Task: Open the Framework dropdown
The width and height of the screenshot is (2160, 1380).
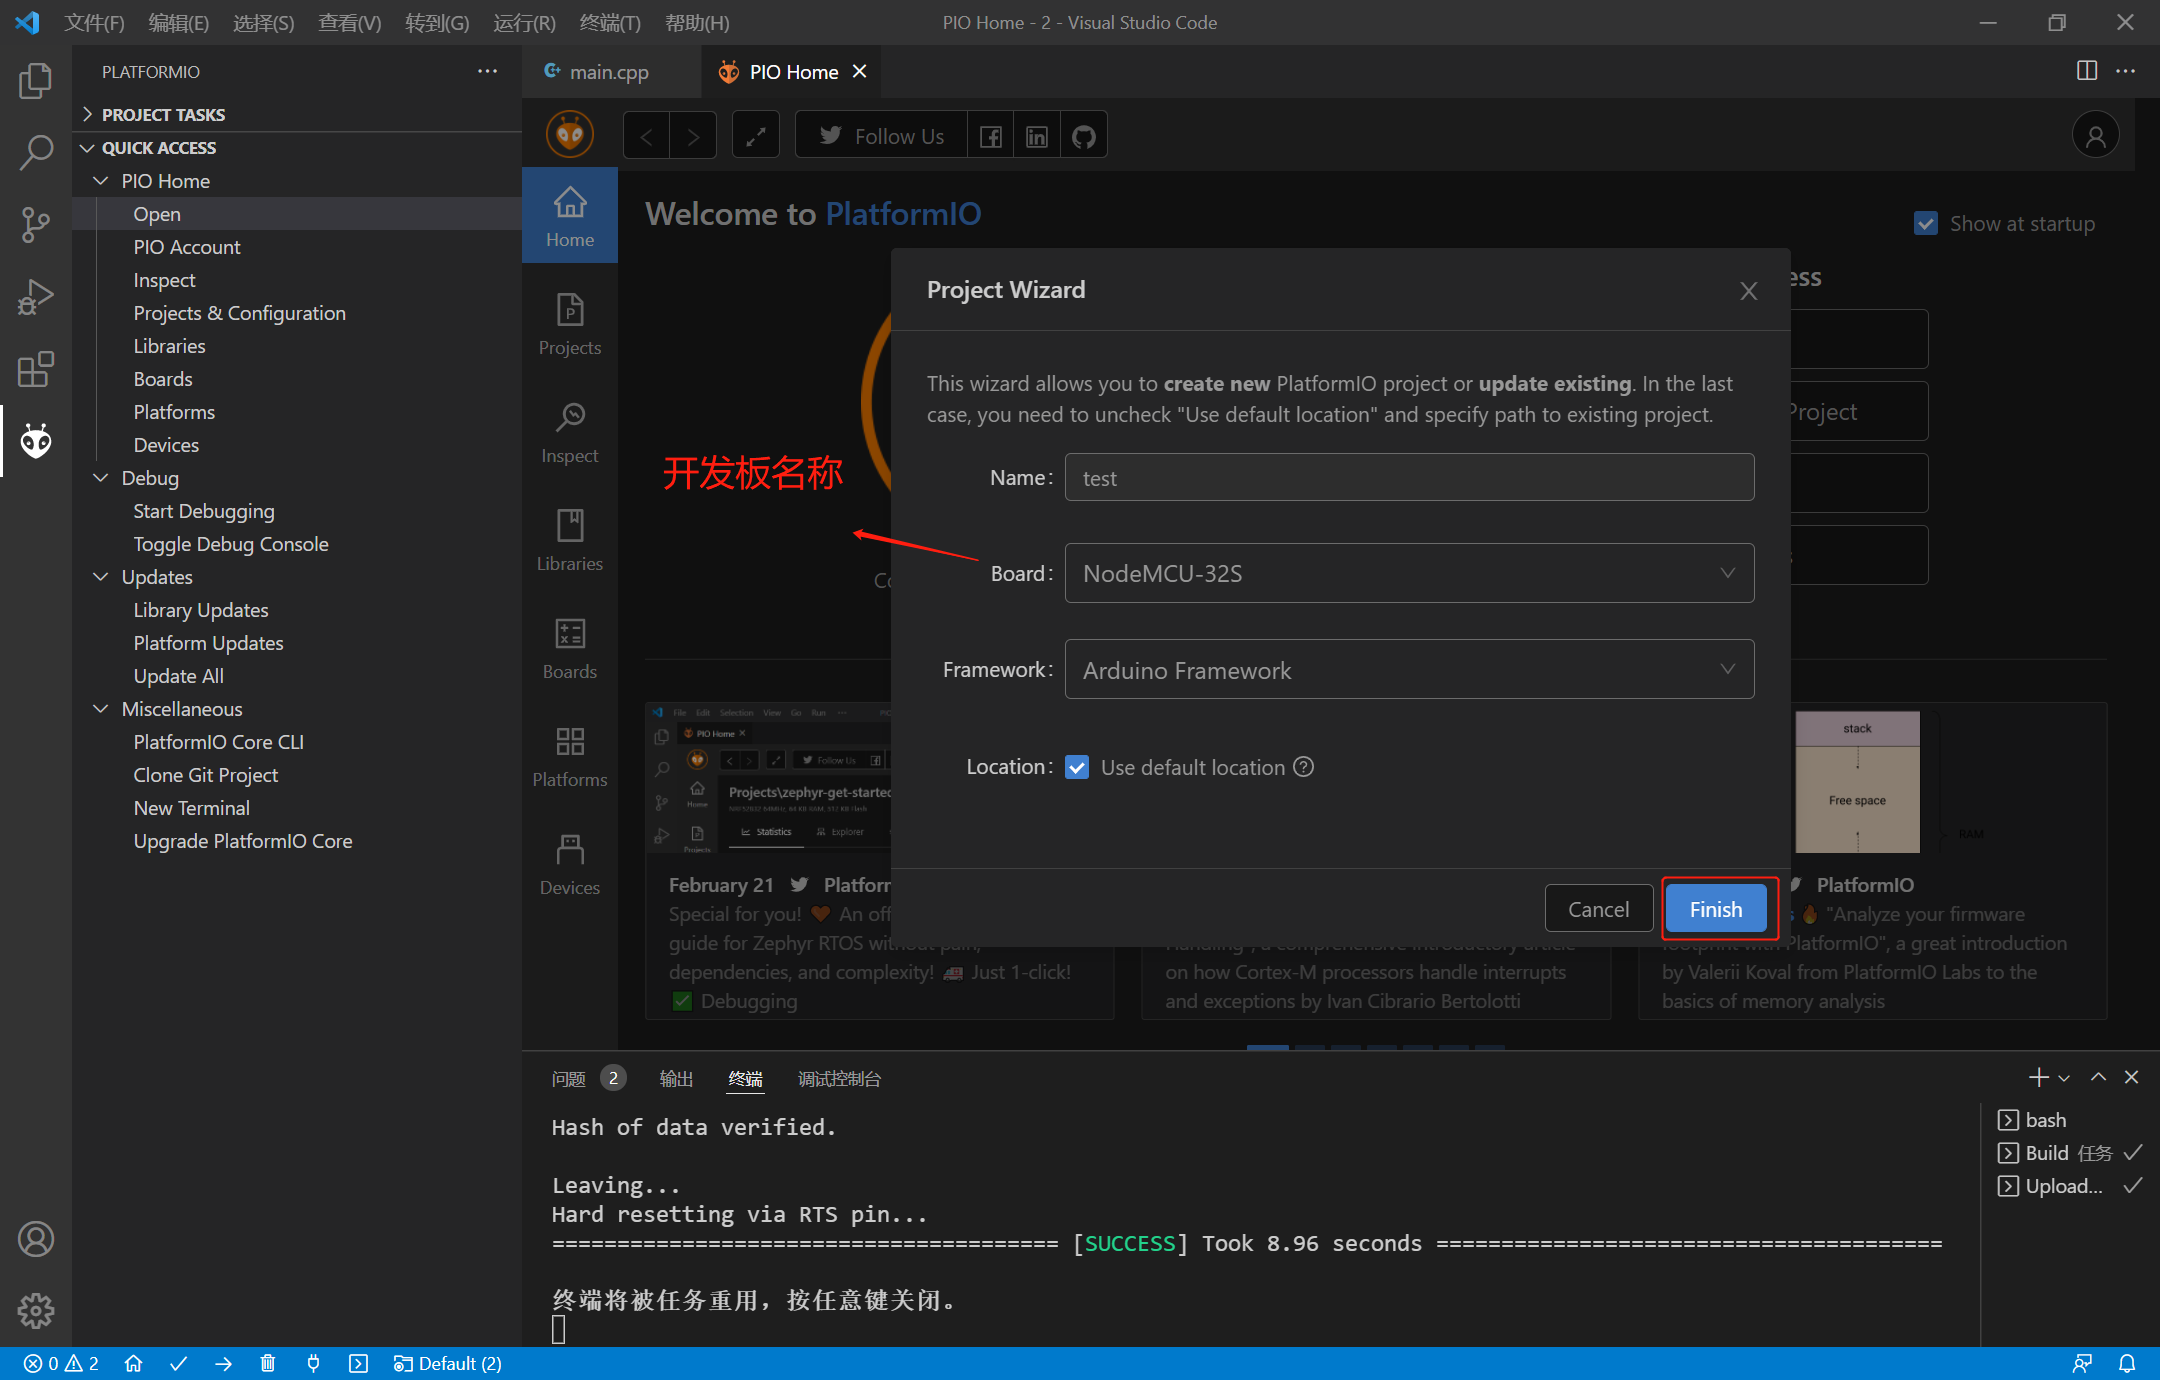Action: click(1409, 669)
